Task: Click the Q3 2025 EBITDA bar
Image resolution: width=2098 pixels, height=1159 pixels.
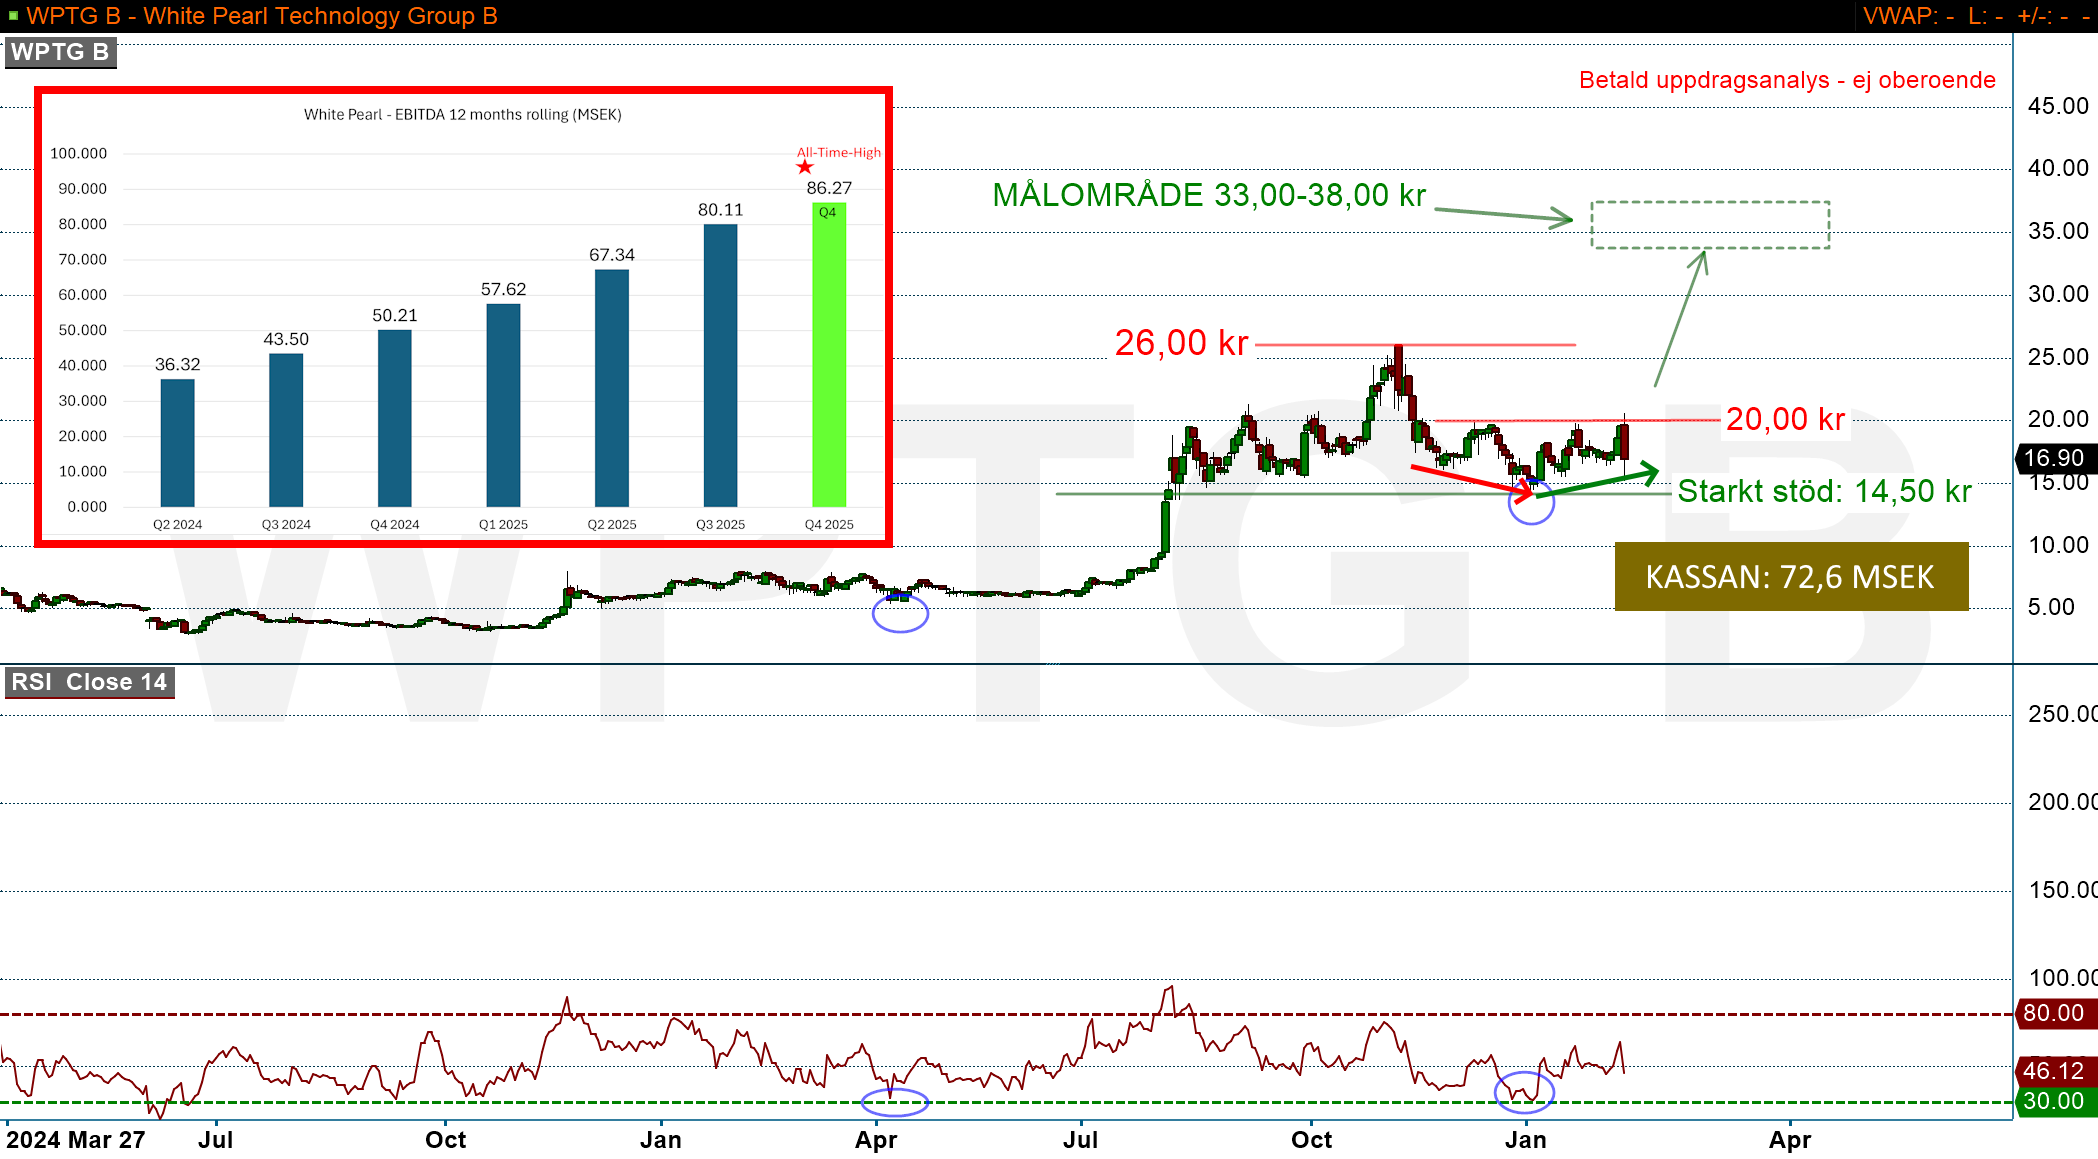Action: pyautogui.click(x=721, y=366)
